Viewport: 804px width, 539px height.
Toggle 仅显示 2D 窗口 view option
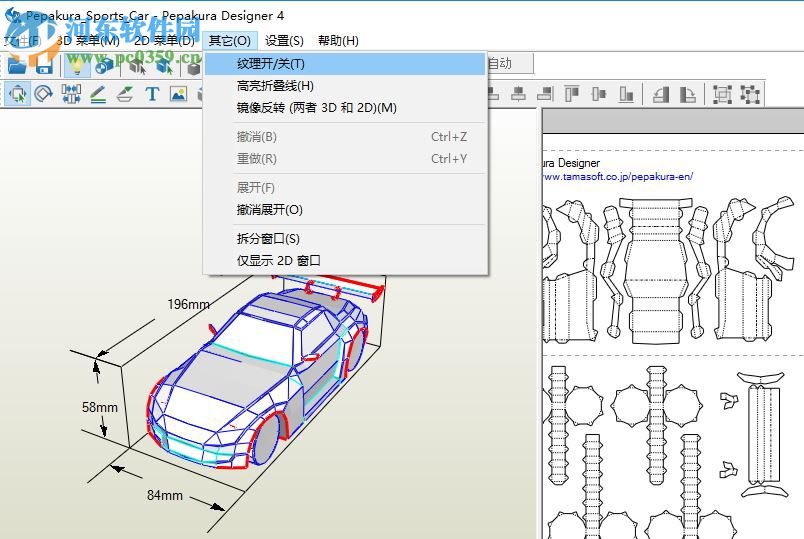pyautogui.click(x=278, y=260)
